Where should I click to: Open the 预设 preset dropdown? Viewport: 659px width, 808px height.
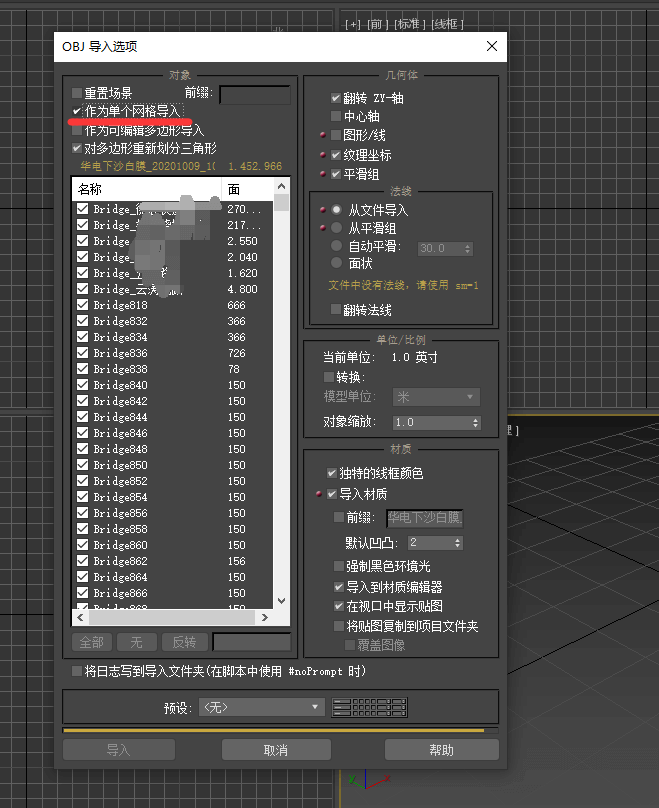[x=261, y=707]
